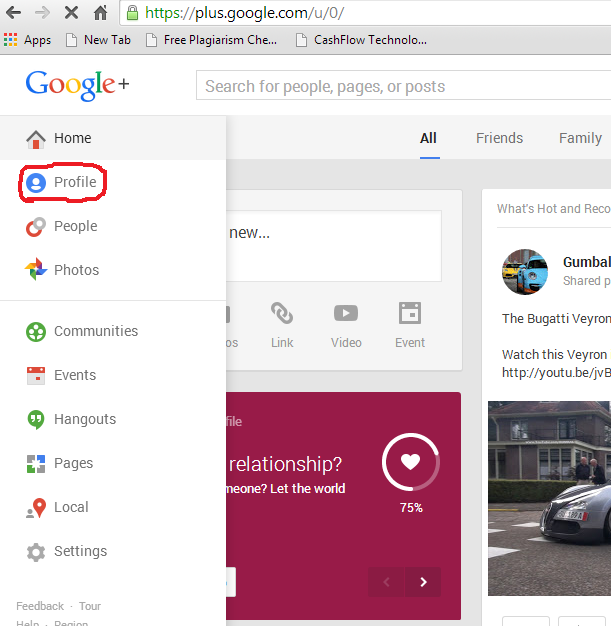Open Events calendar icon
The image size is (611, 626).
36,376
